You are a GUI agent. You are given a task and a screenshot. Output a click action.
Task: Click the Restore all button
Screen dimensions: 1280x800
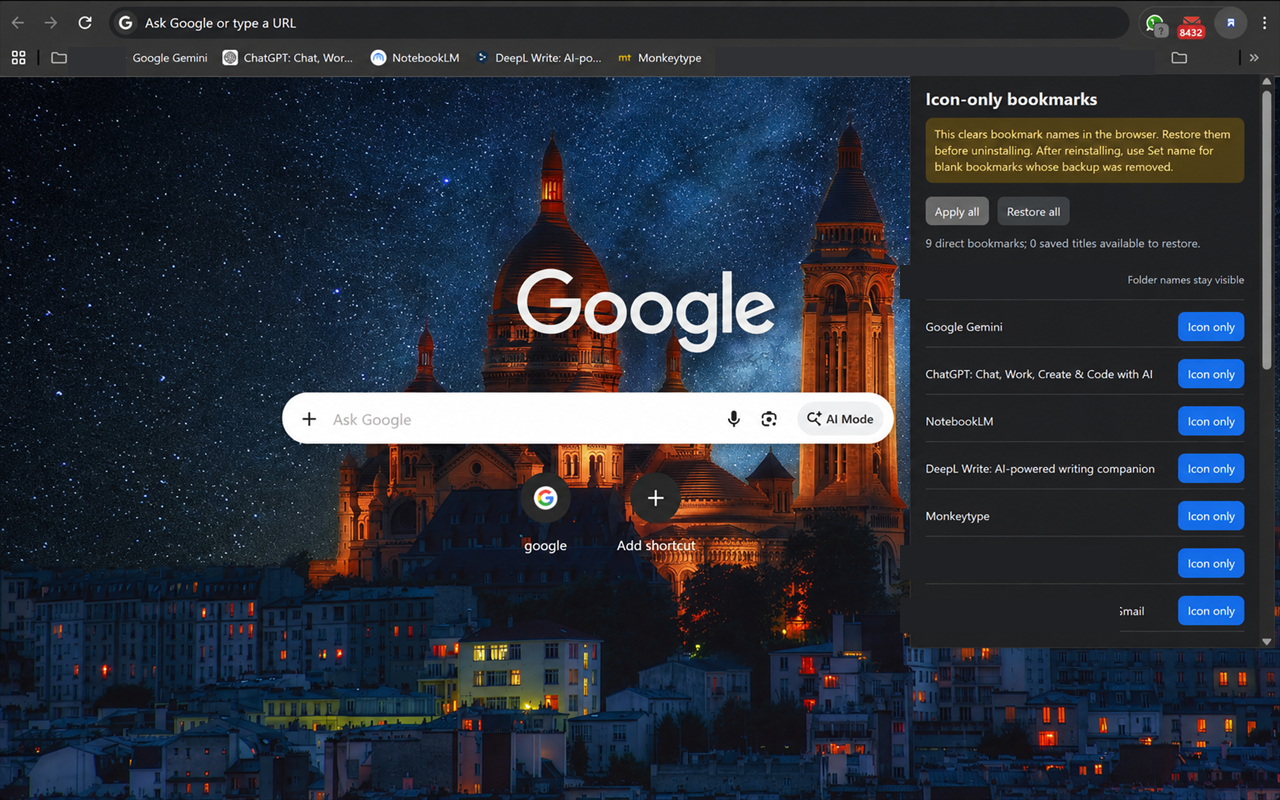pos(1033,212)
